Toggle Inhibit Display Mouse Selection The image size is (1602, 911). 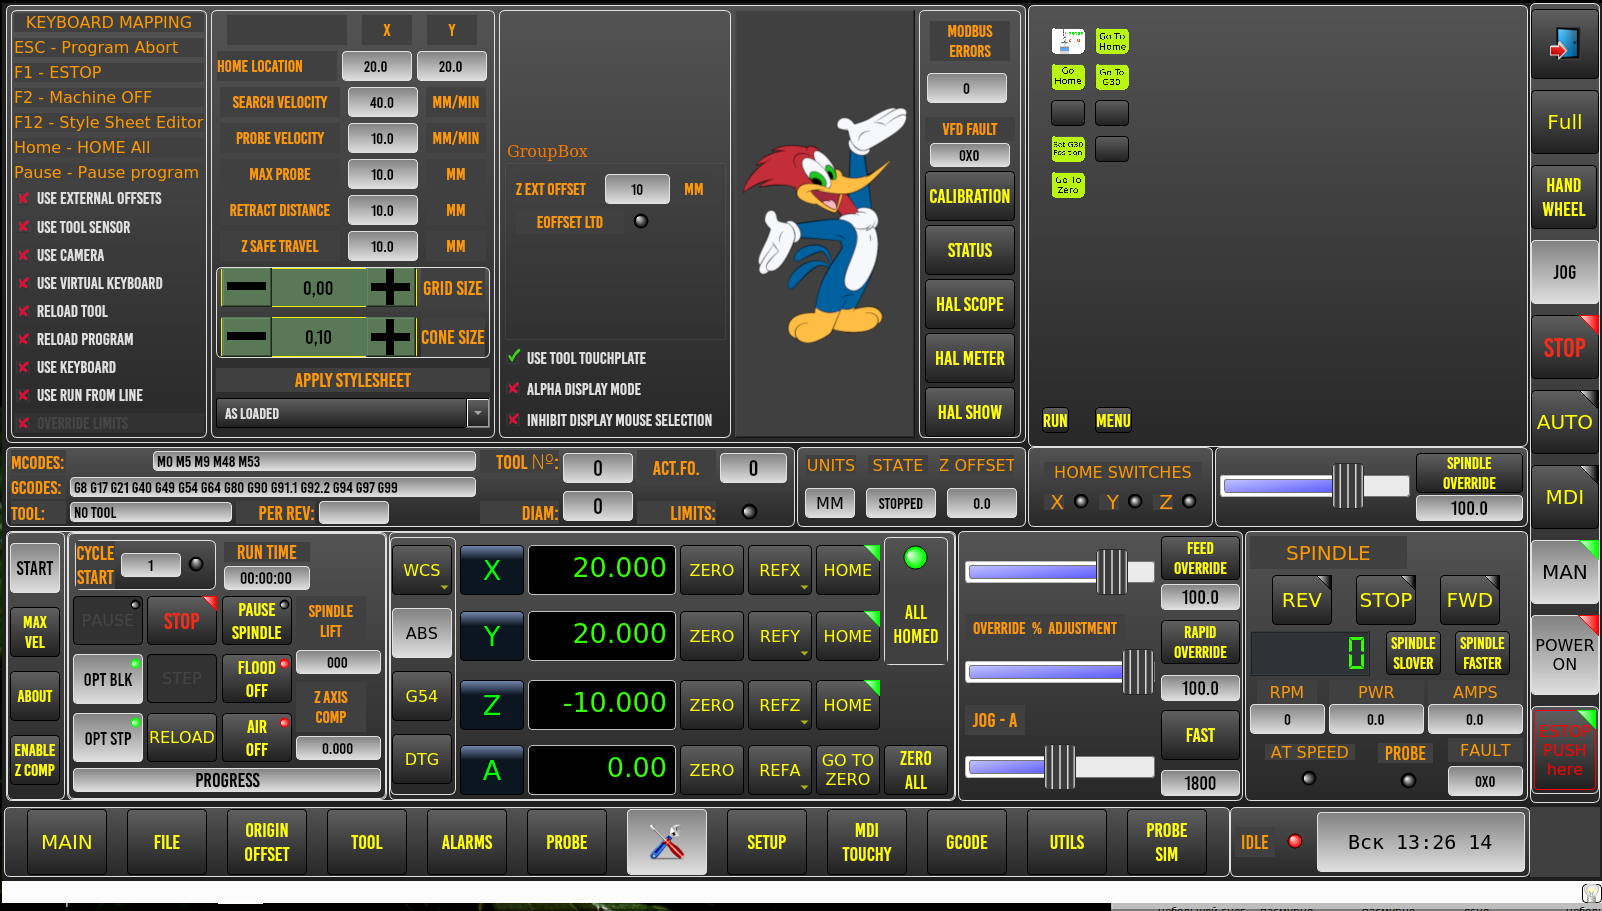[x=610, y=420]
